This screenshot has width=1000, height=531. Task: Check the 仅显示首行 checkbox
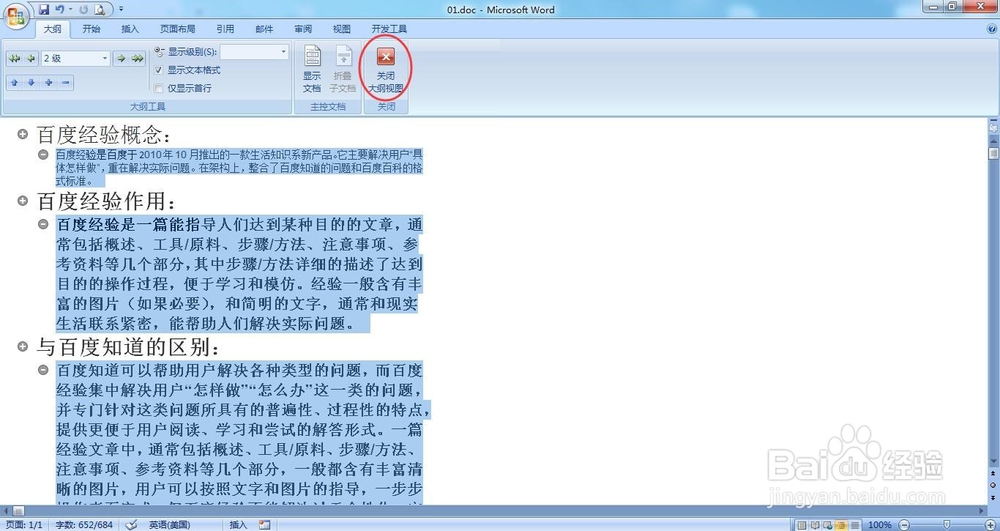coord(159,88)
